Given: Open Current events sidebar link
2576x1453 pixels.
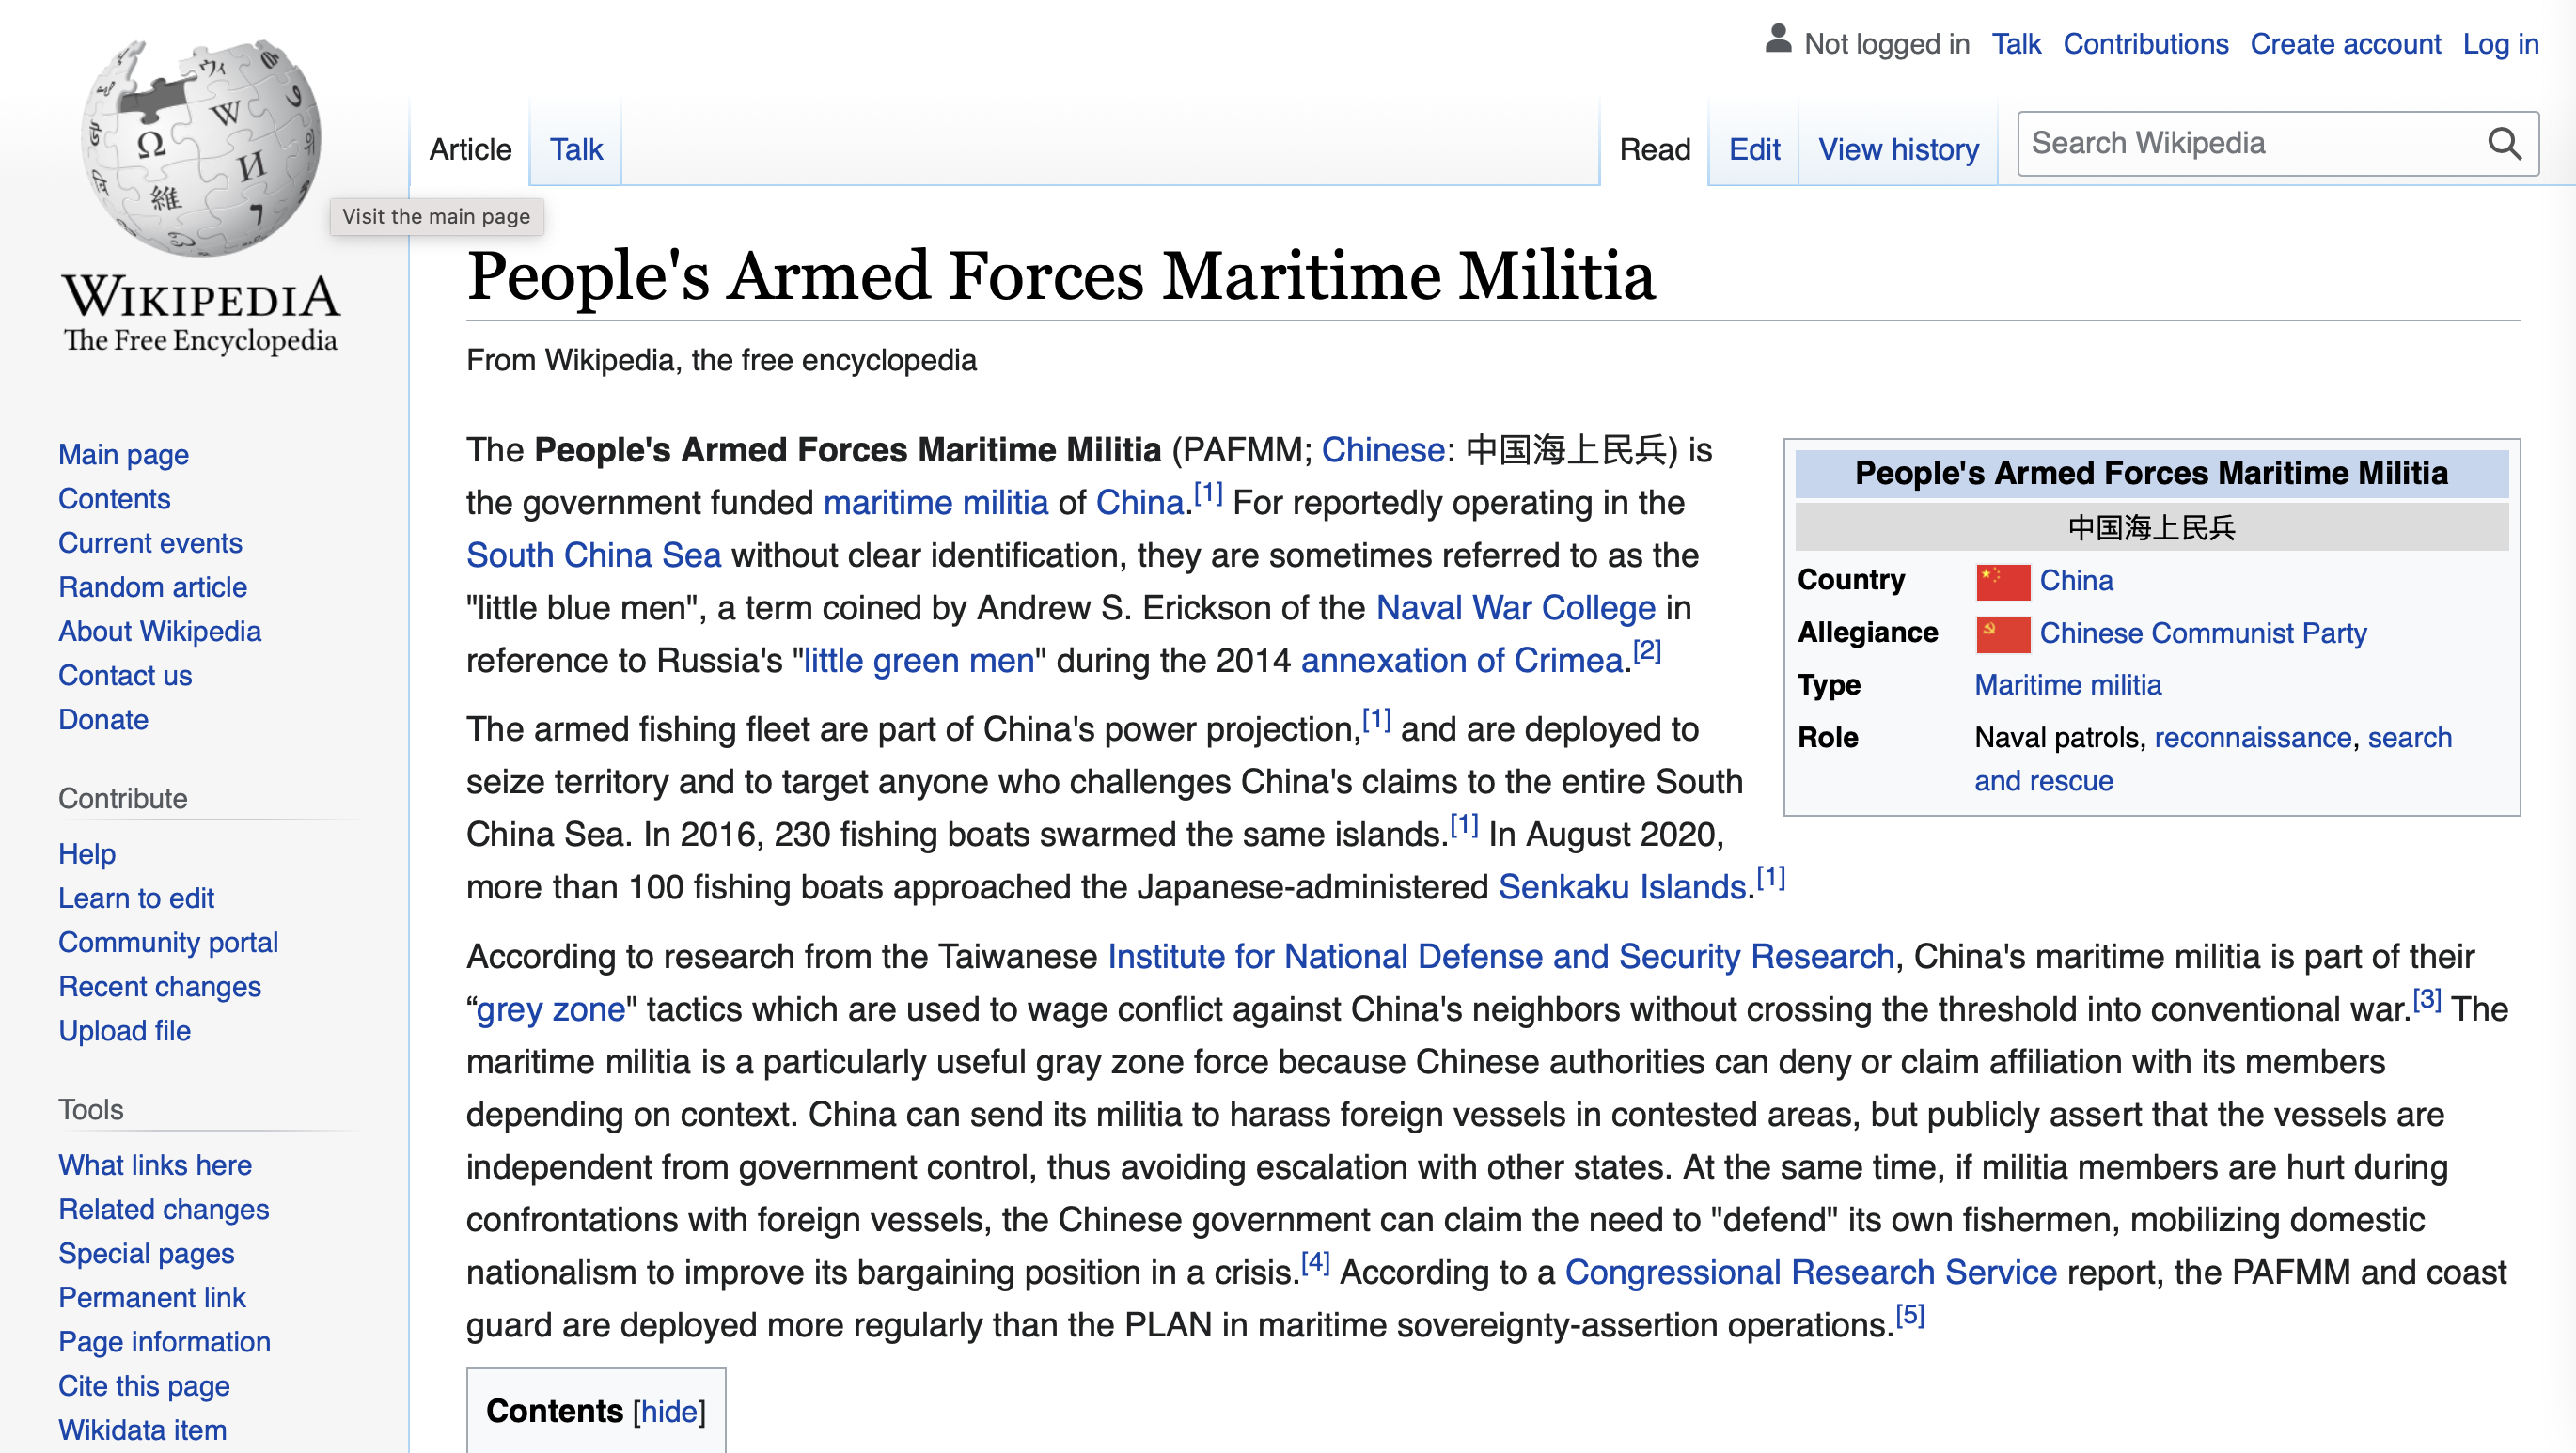Looking at the screenshot, I should [150, 542].
